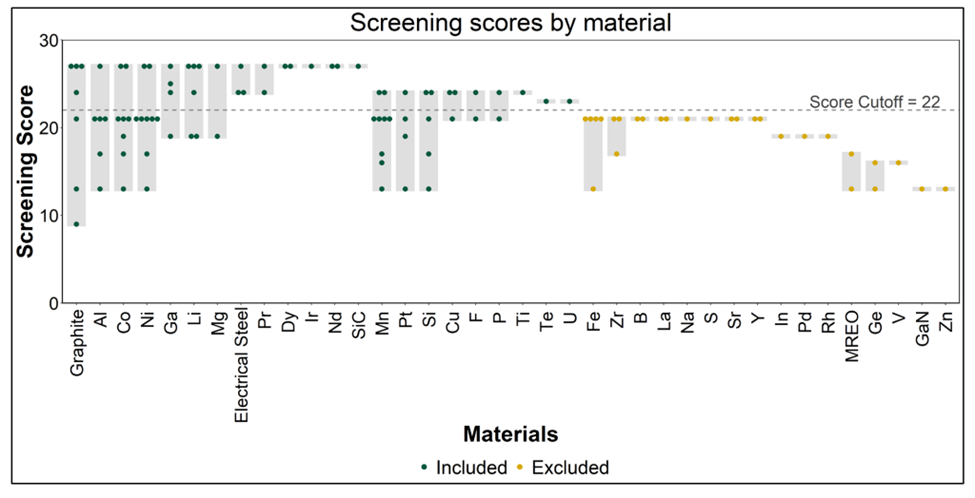Click the y-axis tick label 30

point(48,40)
